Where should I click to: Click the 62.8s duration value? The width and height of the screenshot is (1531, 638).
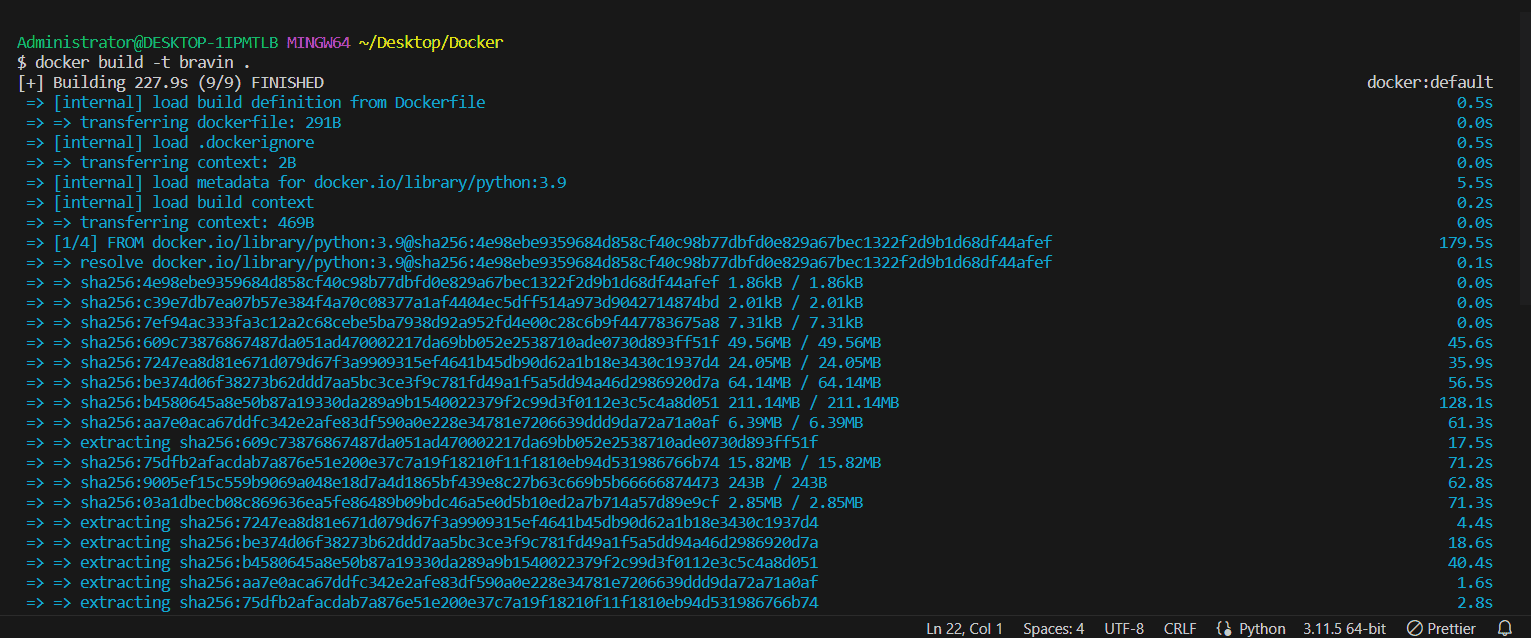coord(1470,482)
